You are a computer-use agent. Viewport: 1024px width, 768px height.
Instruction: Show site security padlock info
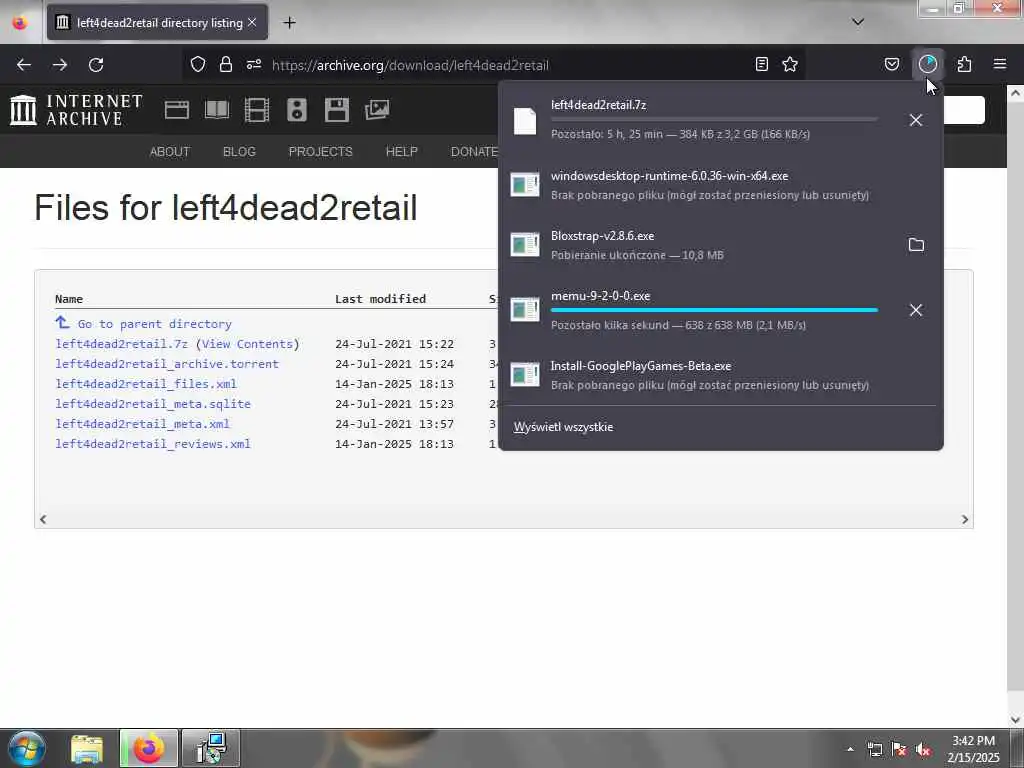[226, 64]
